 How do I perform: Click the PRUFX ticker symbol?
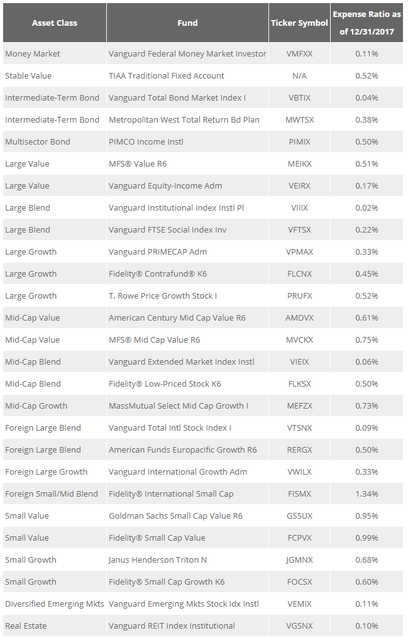(299, 296)
